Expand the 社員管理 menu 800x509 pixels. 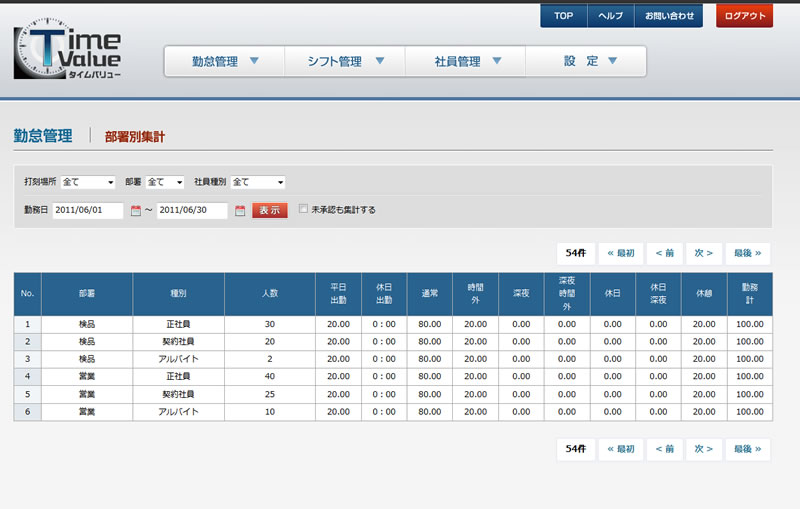(465, 61)
